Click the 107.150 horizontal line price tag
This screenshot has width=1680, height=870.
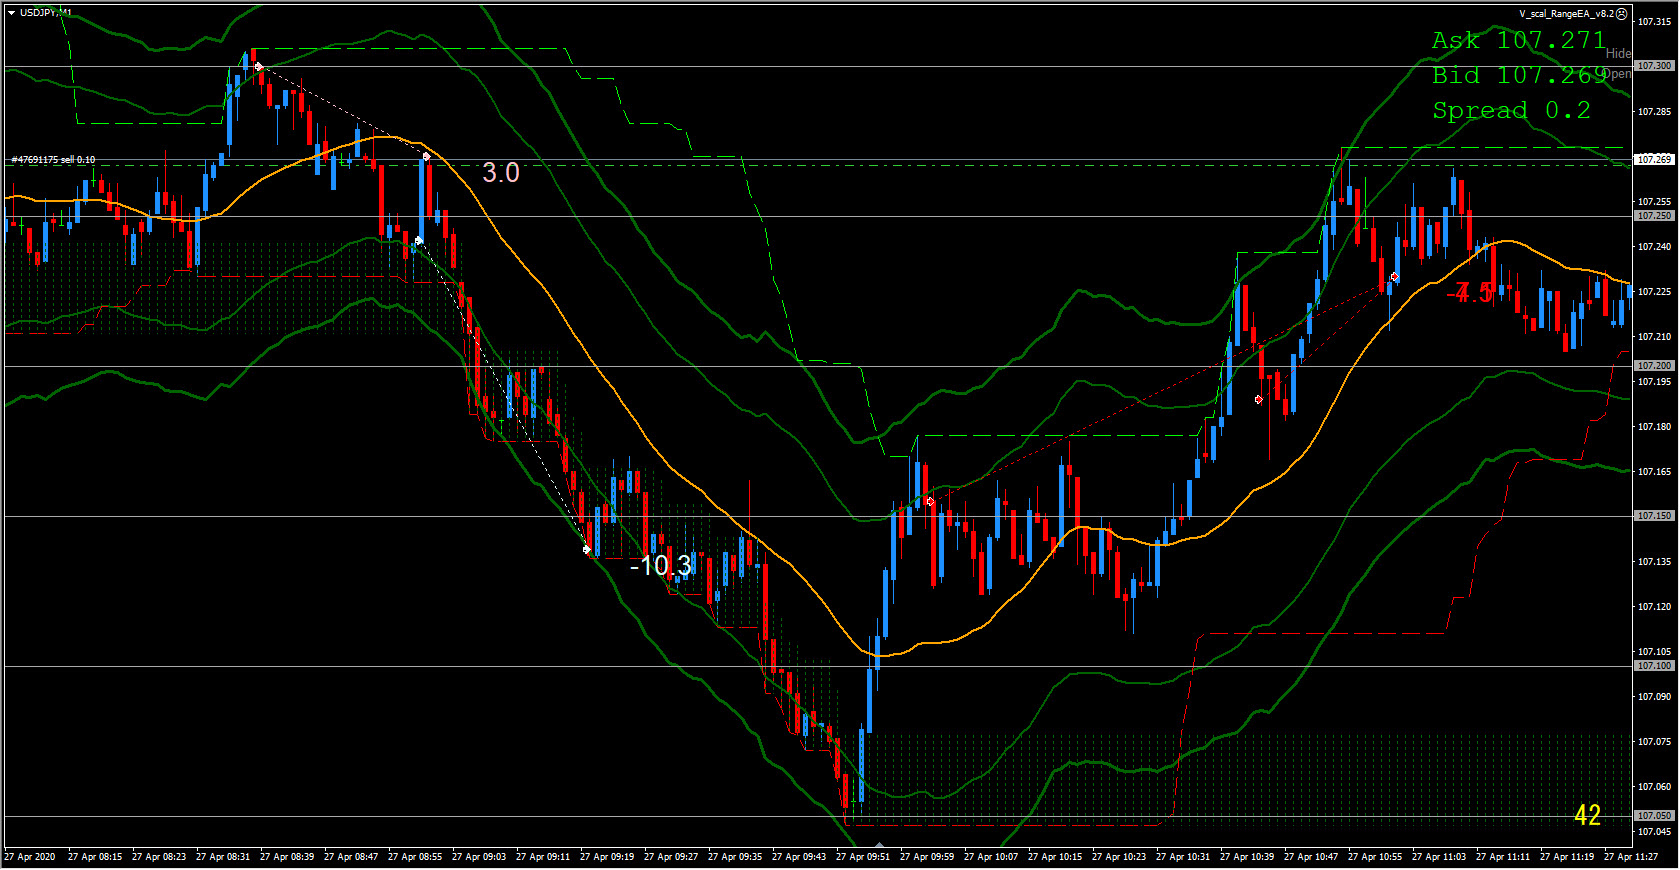pos(1654,516)
